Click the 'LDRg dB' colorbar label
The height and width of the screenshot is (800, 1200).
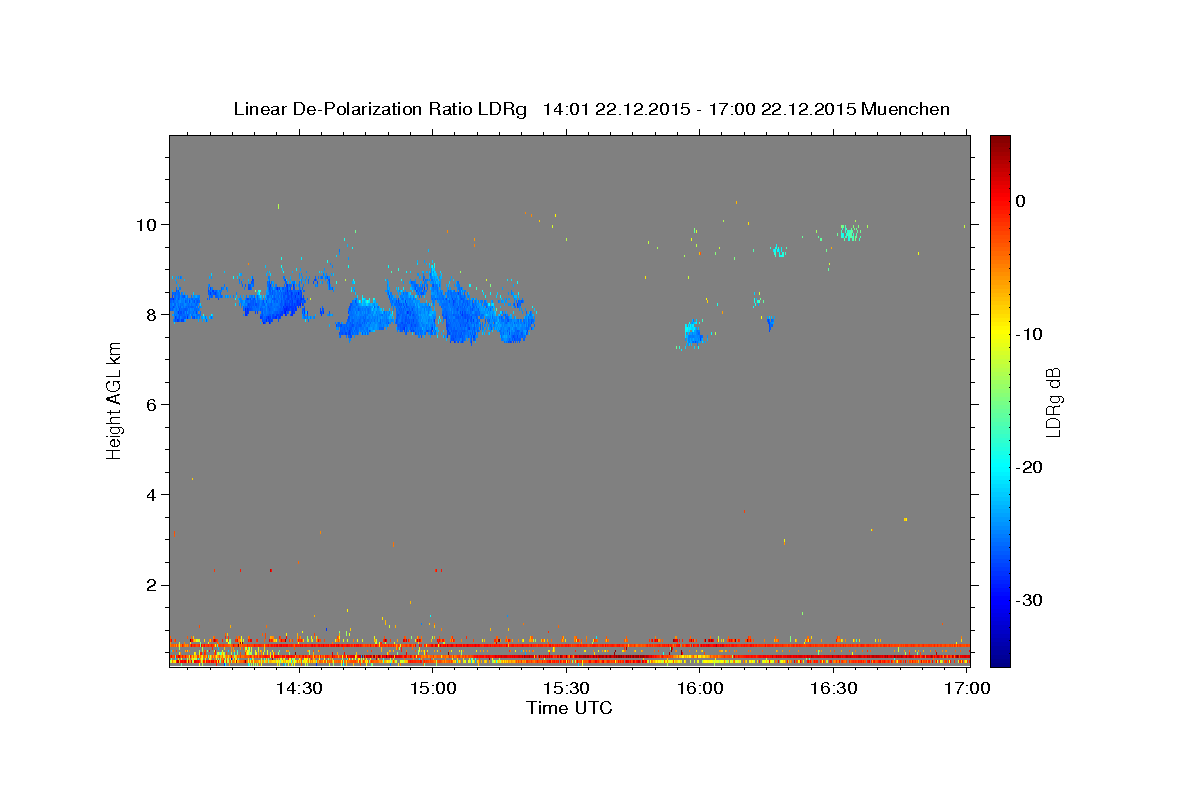[1052, 402]
